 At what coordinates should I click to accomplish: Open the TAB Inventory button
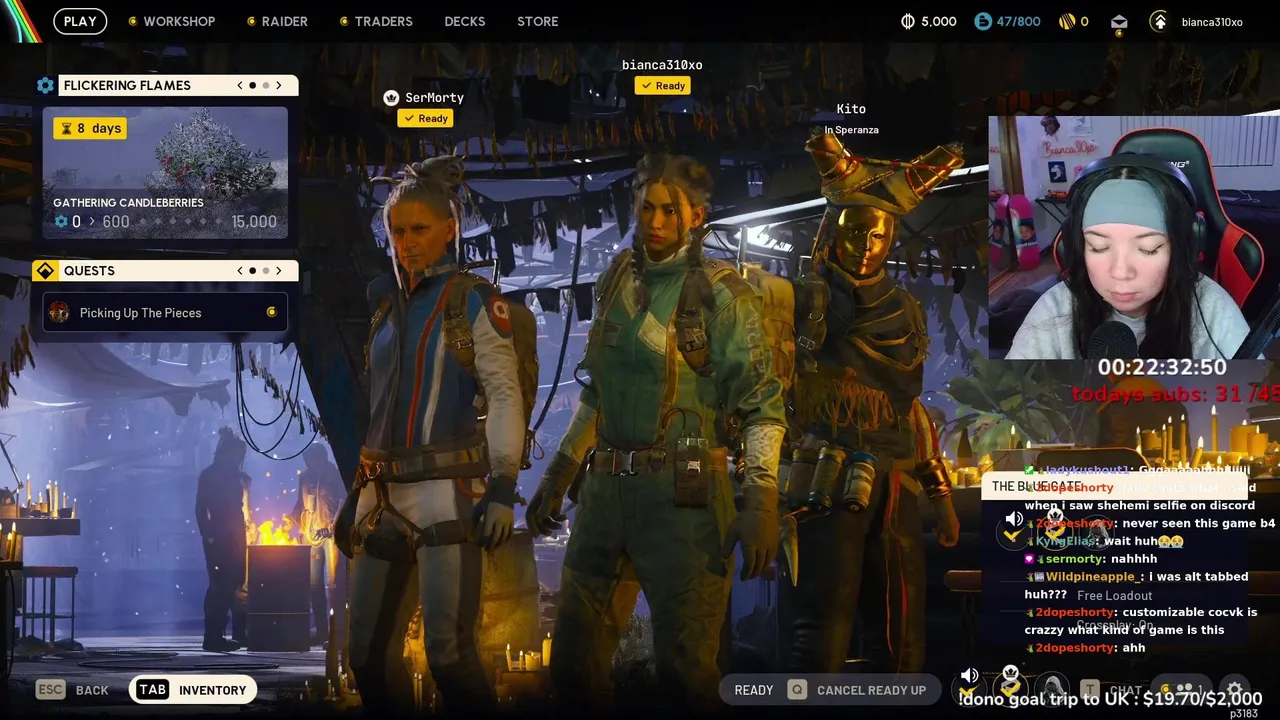[x=193, y=690]
